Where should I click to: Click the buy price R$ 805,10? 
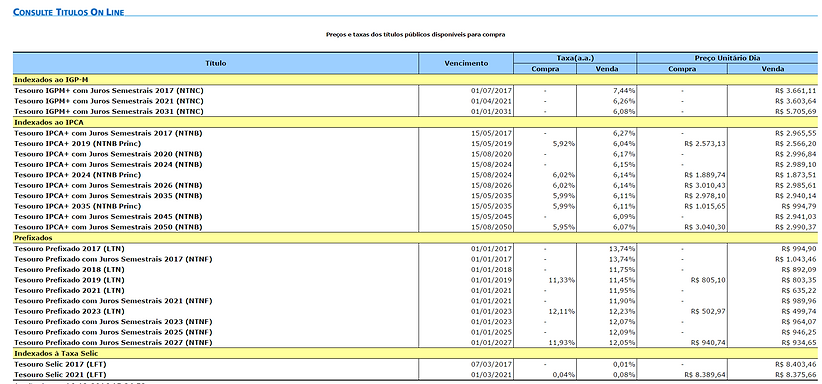click(708, 280)
